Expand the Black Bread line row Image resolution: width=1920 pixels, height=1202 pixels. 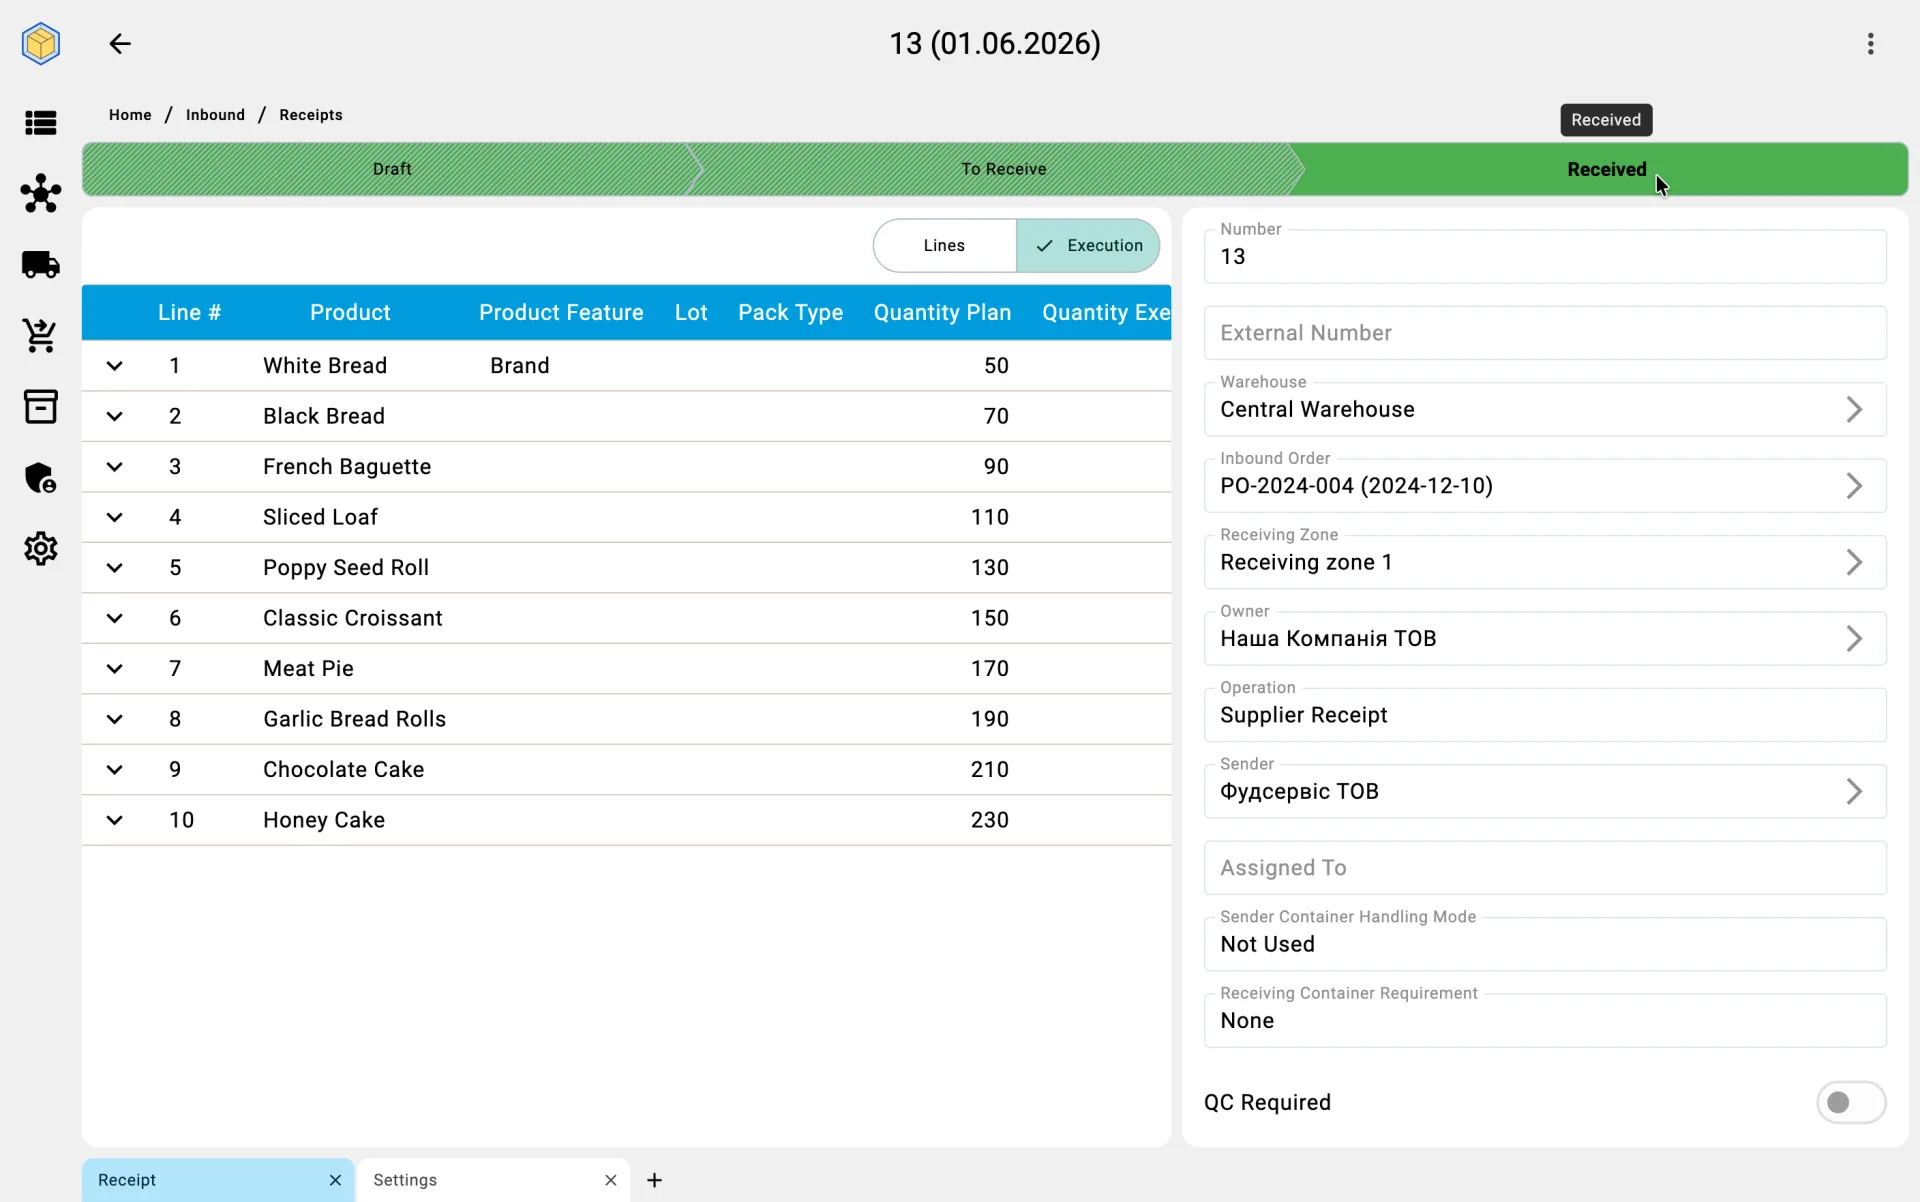[115, 416]
